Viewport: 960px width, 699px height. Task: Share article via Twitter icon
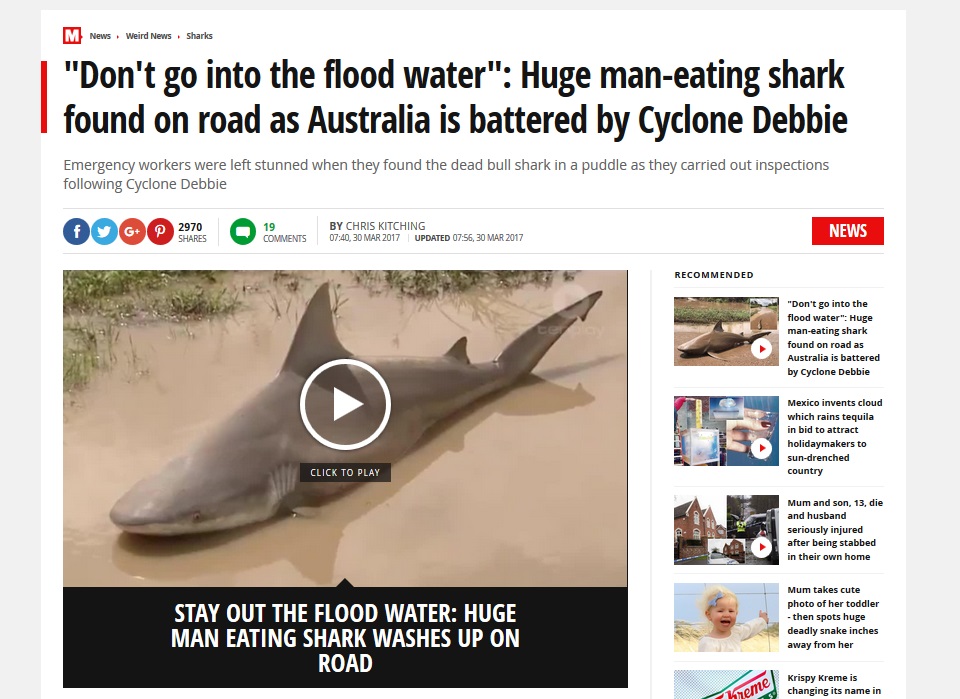point(105,231)
